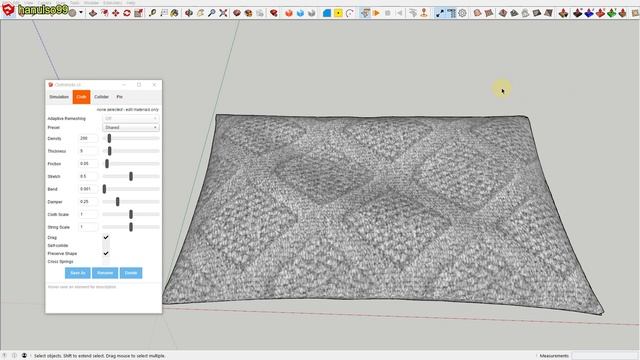The image size is (640, 360).
Task: Open the dropdown arrow beside the gray circle tool
Action: 81,12
